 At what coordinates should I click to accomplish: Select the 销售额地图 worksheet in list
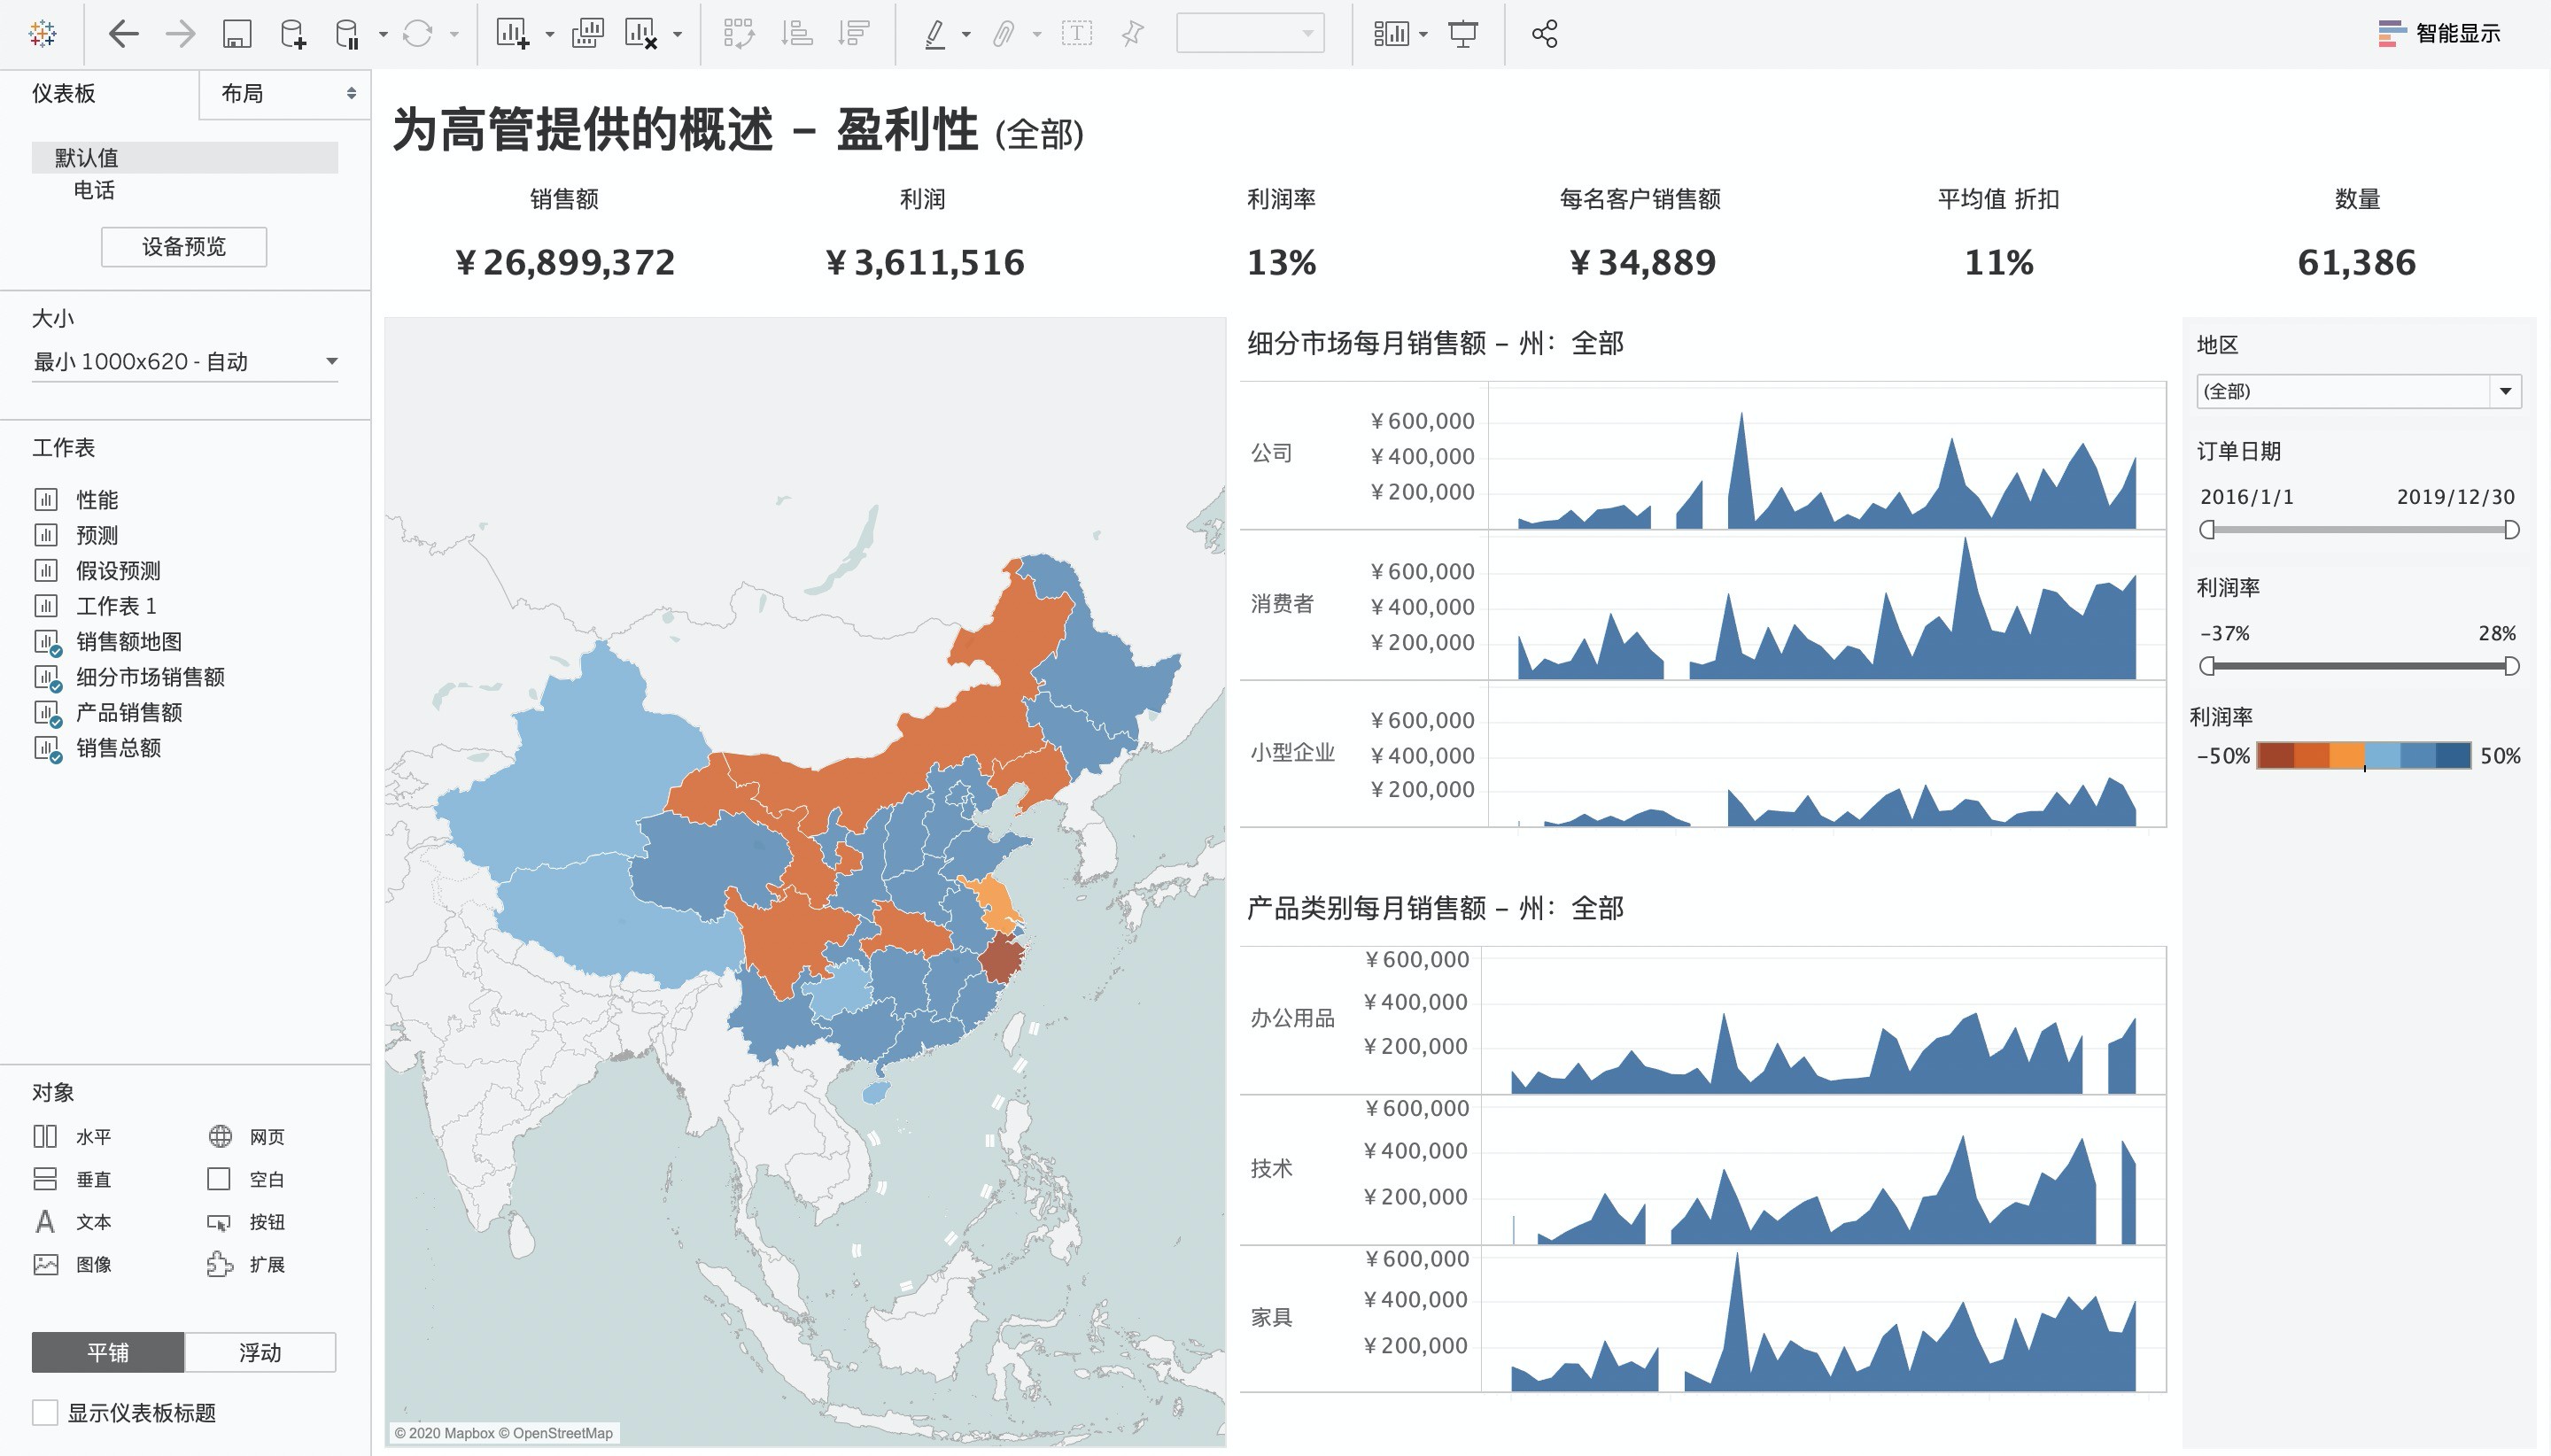[x=129, y=641]
